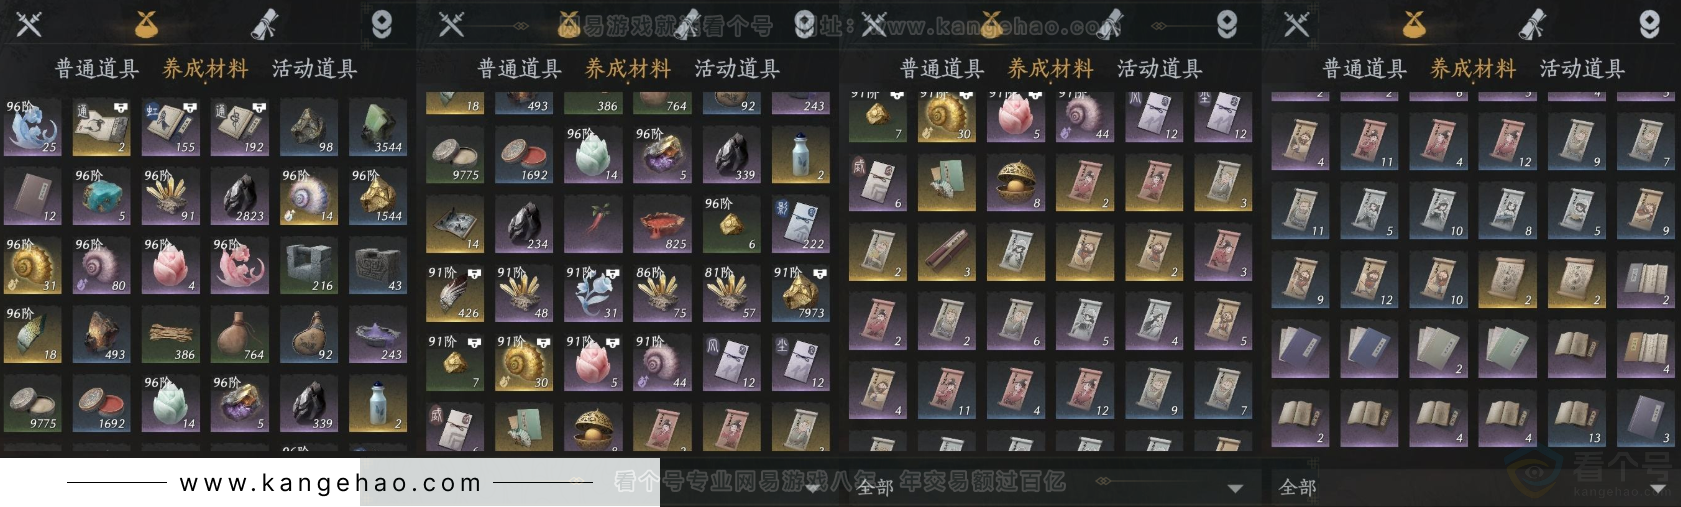Switch to 活动道具 tab in the rightmost panel

1582,69
